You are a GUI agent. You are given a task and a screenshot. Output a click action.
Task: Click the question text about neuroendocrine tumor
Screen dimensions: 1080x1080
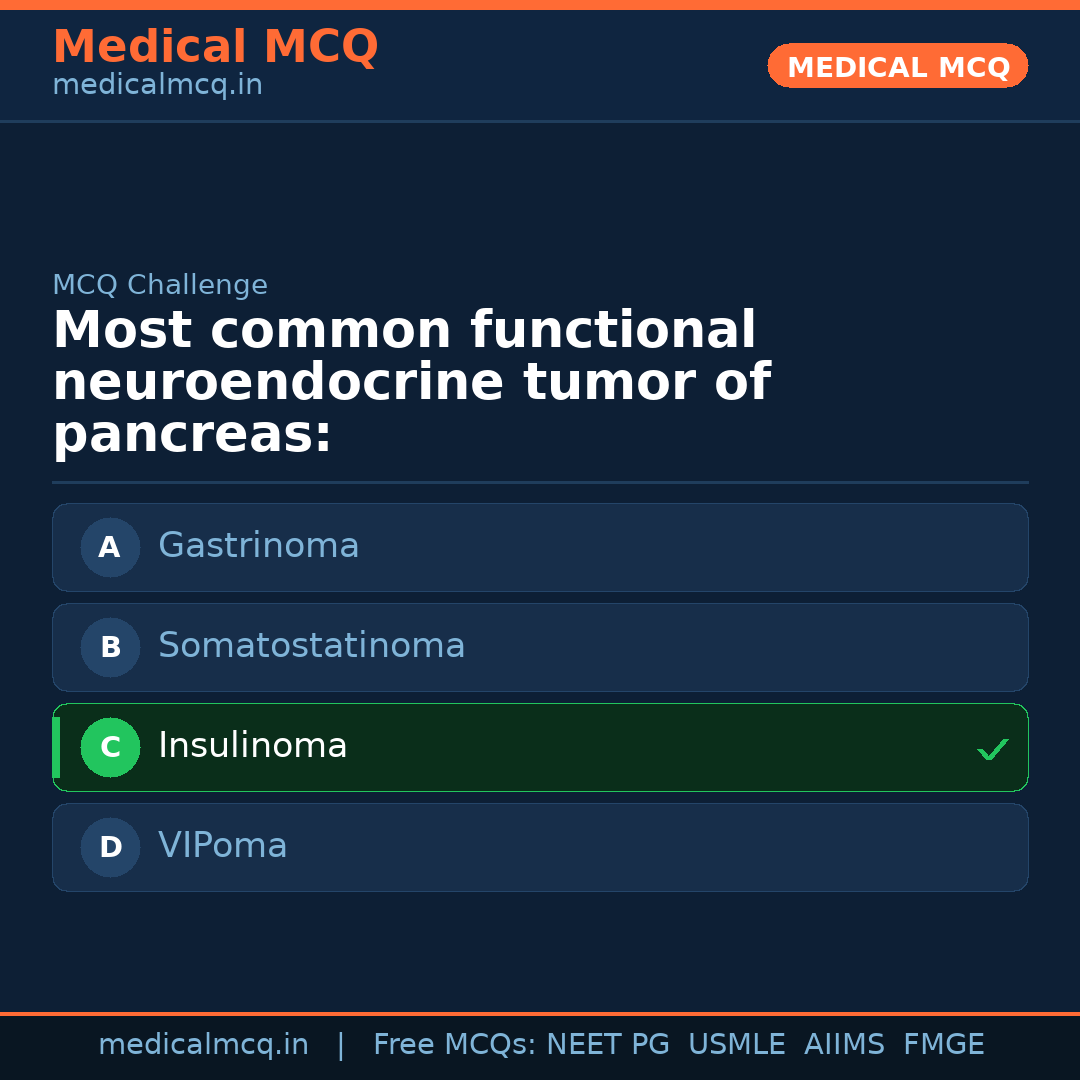coord(410,382)
